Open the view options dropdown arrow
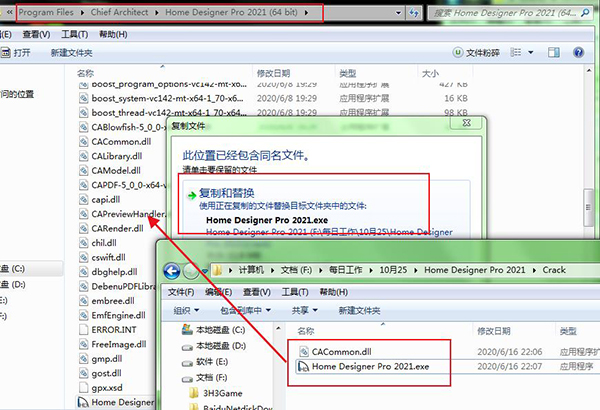 point(531,52)
